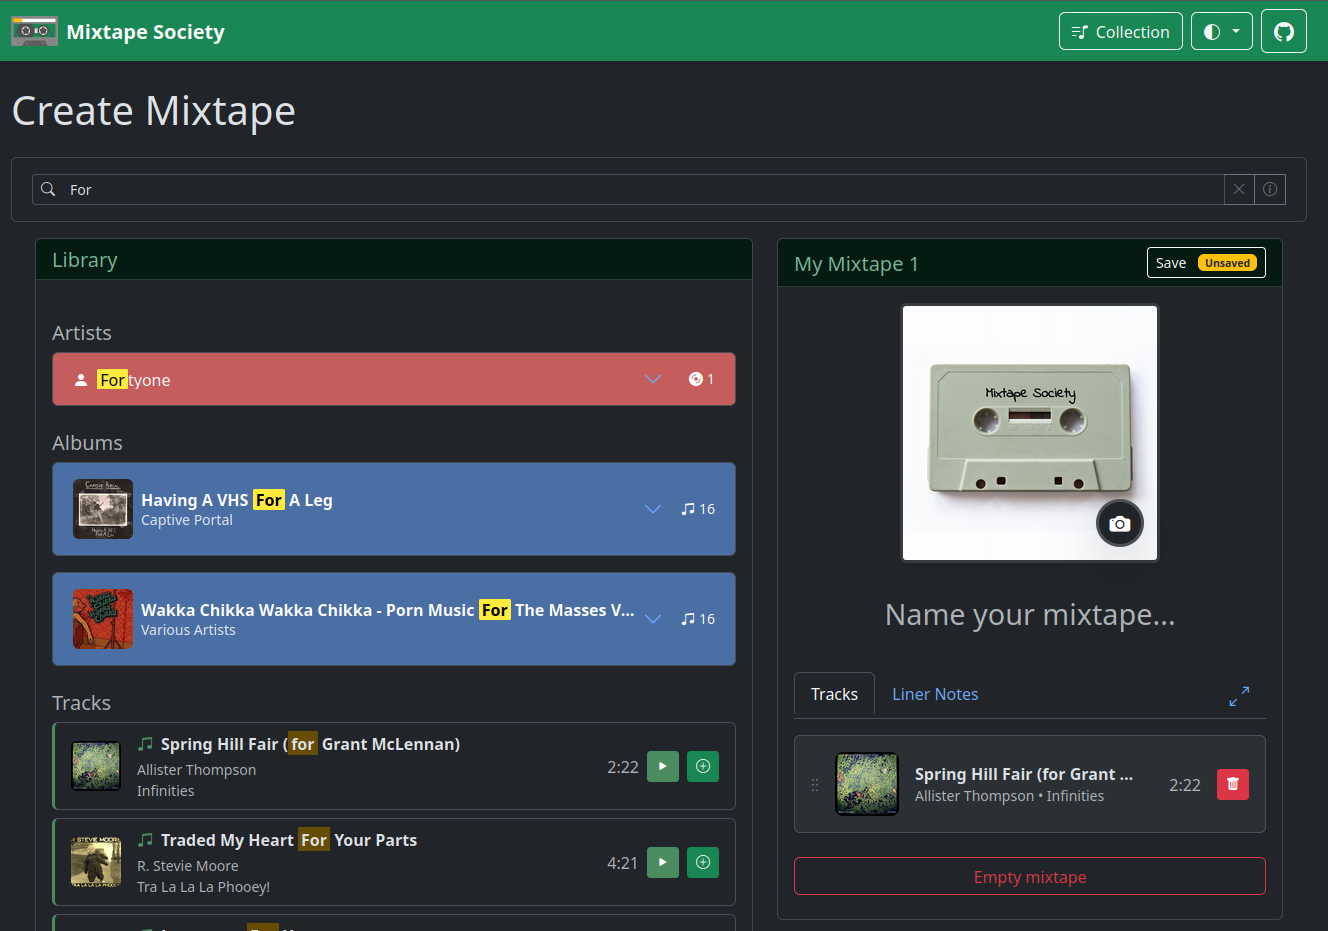Click the camera icon to change cover

click(1119, 524)
